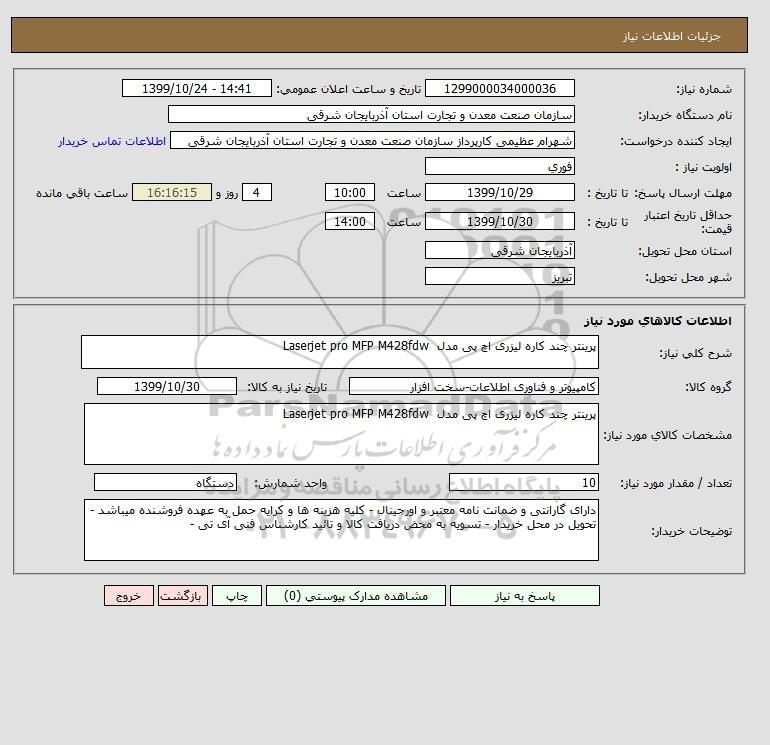The height and width of the screenshot is (745, 770).
Task: Click the quantity field showing 10
Action: [524, 483]
